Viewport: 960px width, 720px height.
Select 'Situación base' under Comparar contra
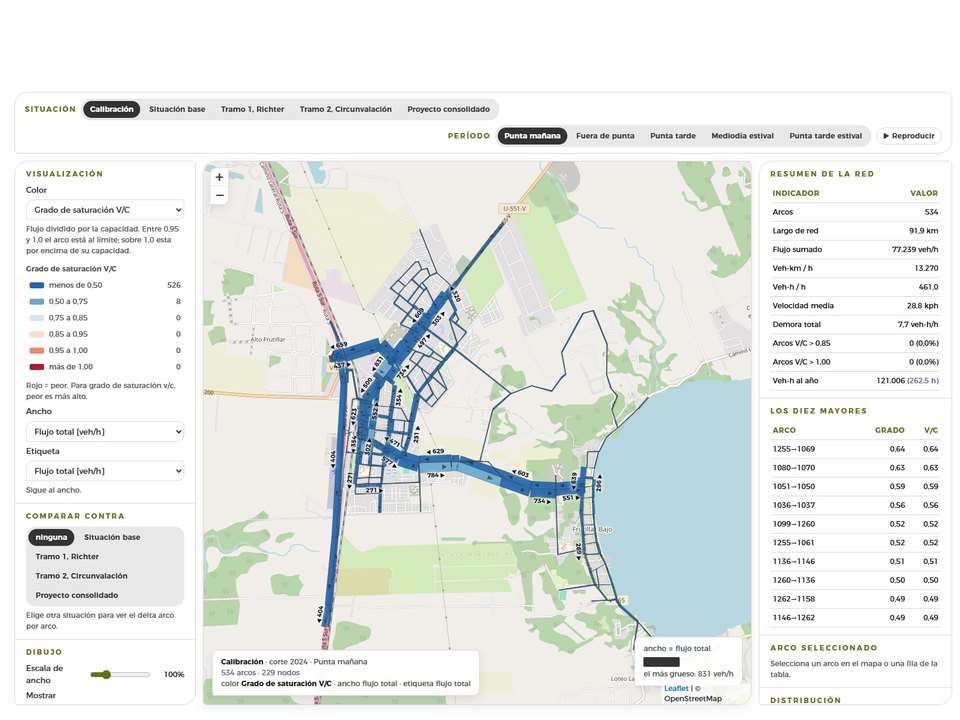112,538
